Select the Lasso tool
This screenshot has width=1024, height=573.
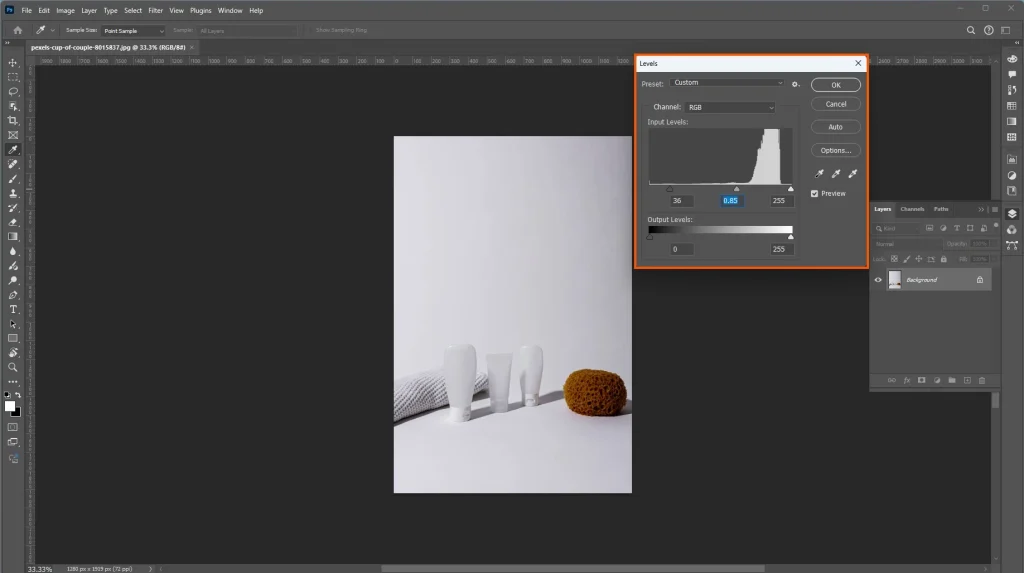click(12, 91)
